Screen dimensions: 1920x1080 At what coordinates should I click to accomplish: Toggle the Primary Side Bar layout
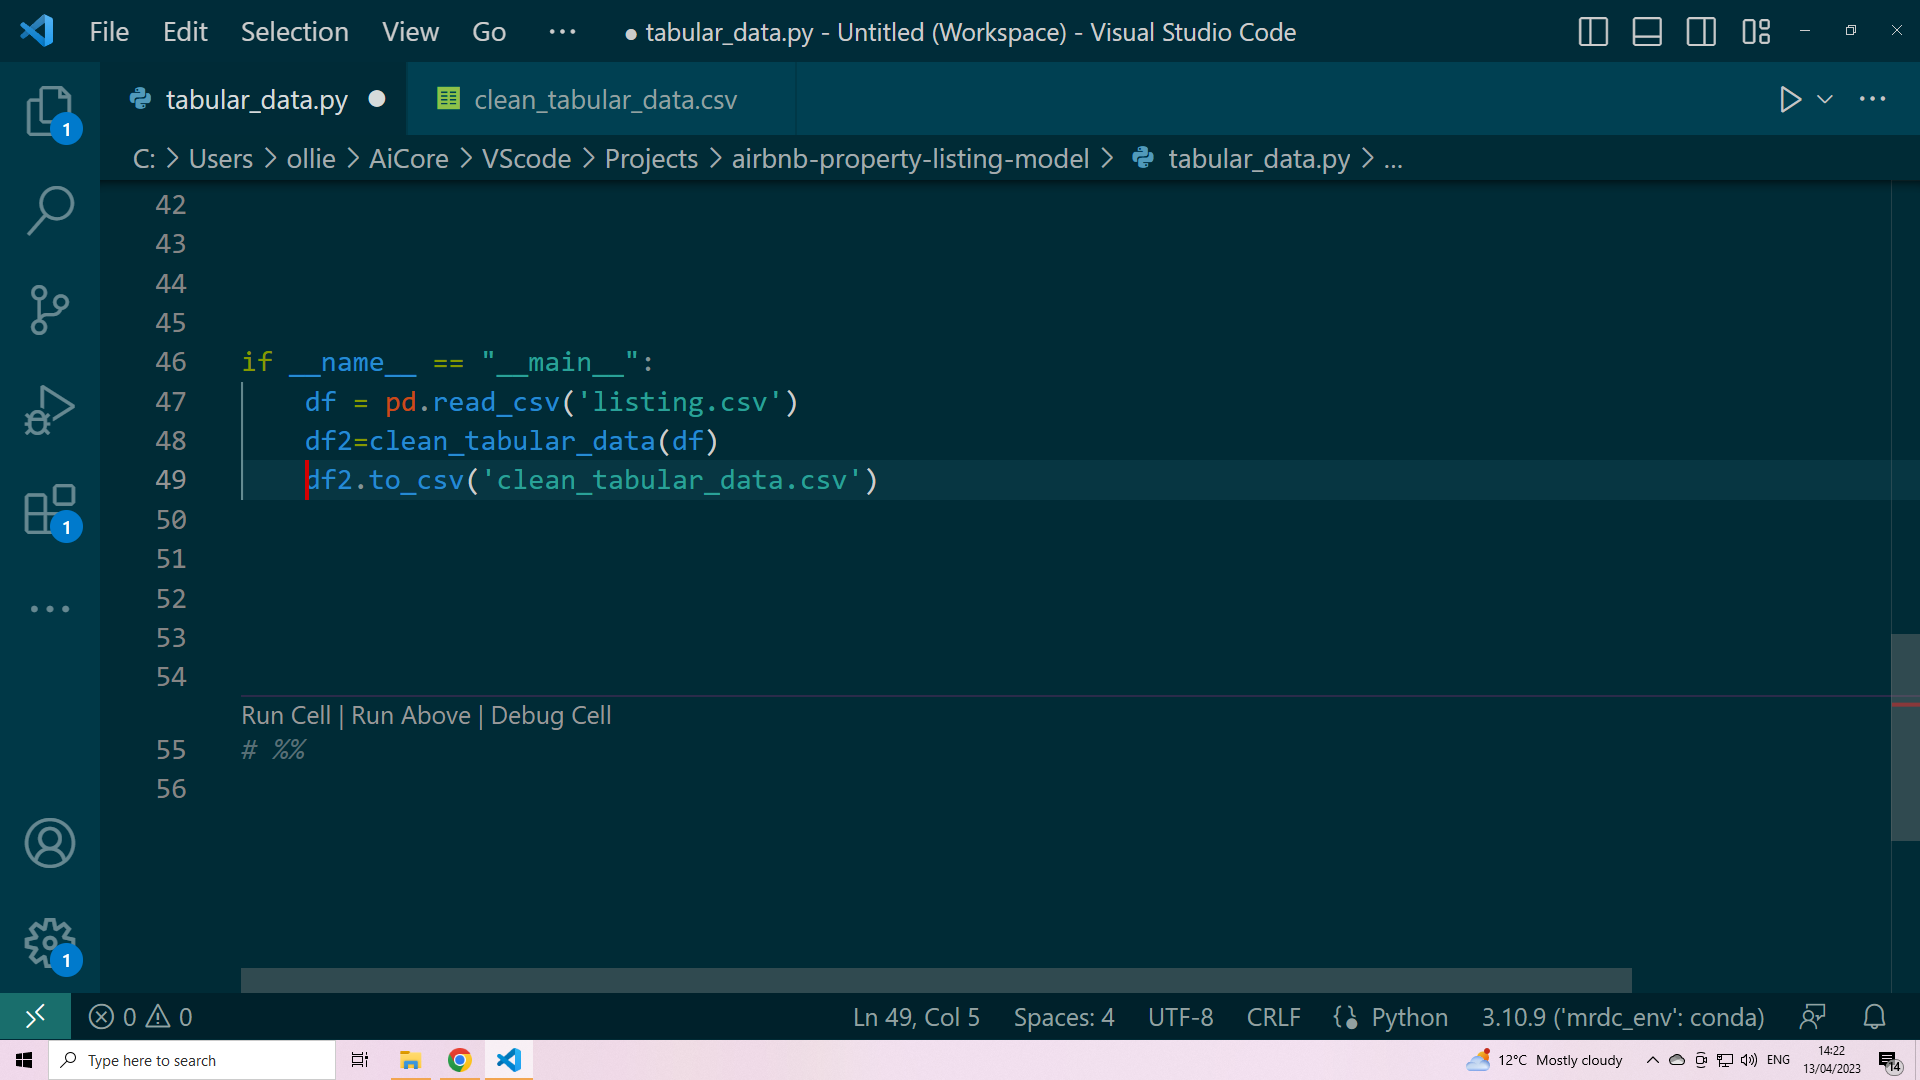[1593, 32]
